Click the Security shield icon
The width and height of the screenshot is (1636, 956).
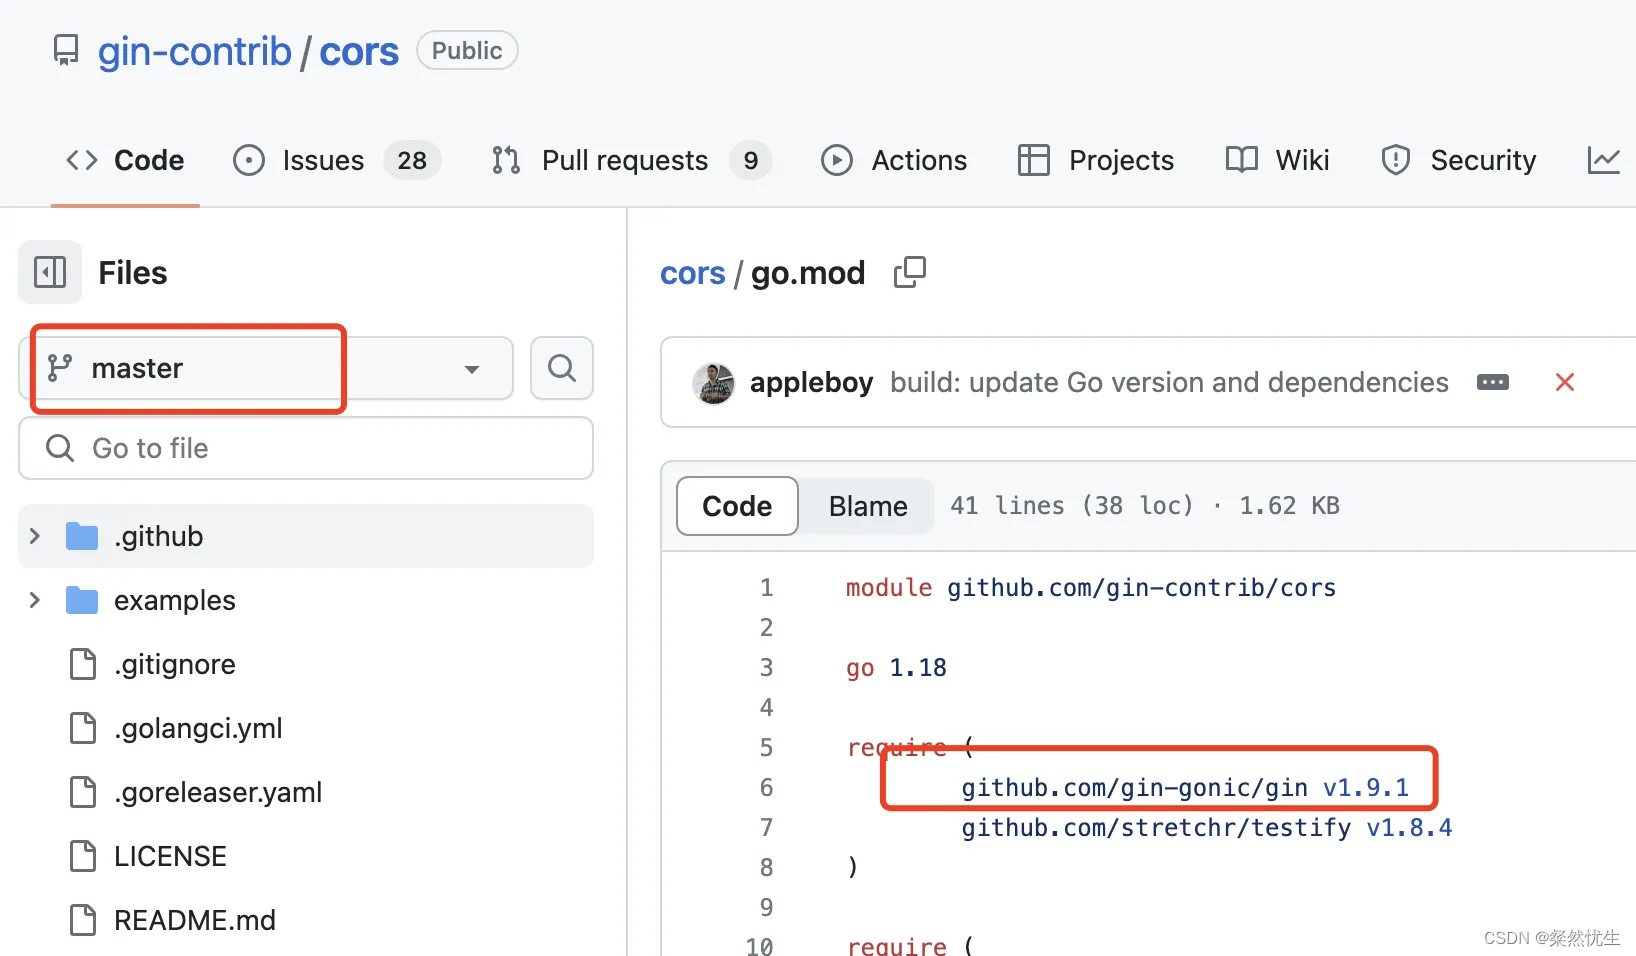(x=1396, y=160)
